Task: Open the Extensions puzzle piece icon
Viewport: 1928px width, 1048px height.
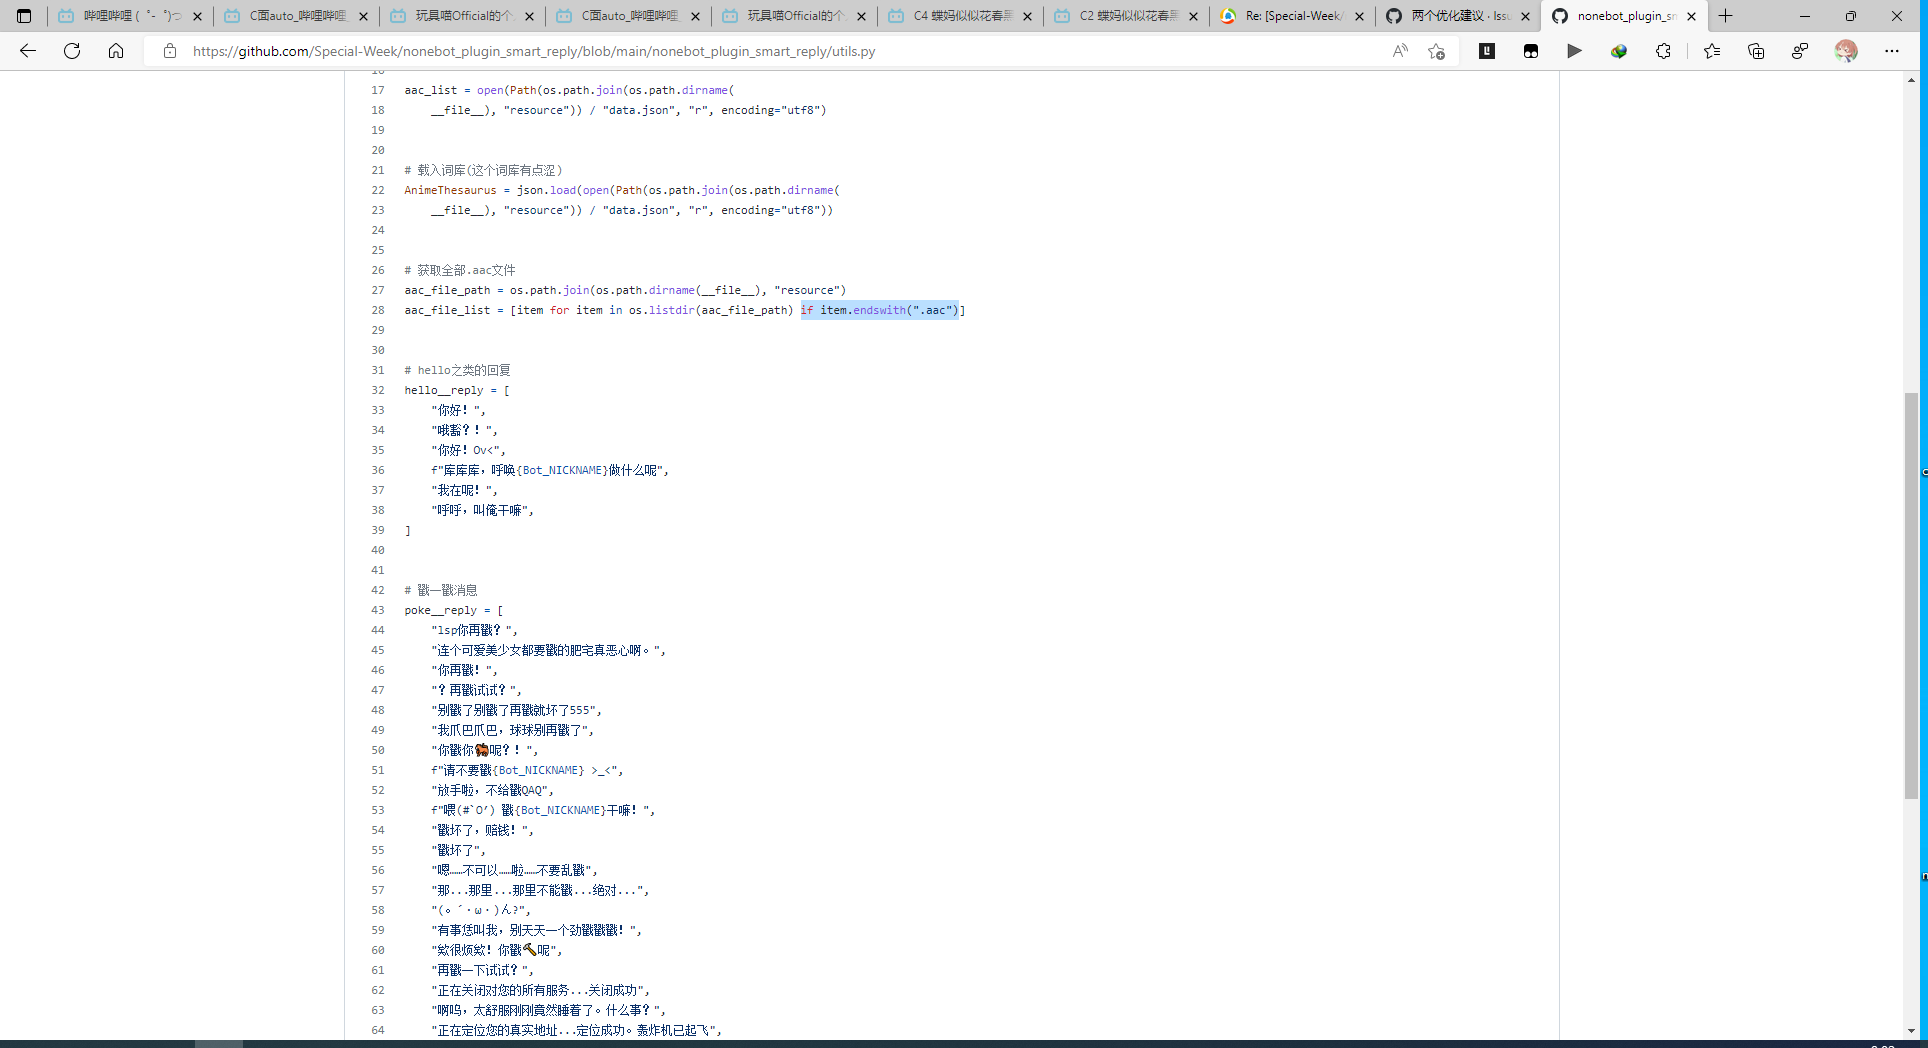Action: (1663, 51)
